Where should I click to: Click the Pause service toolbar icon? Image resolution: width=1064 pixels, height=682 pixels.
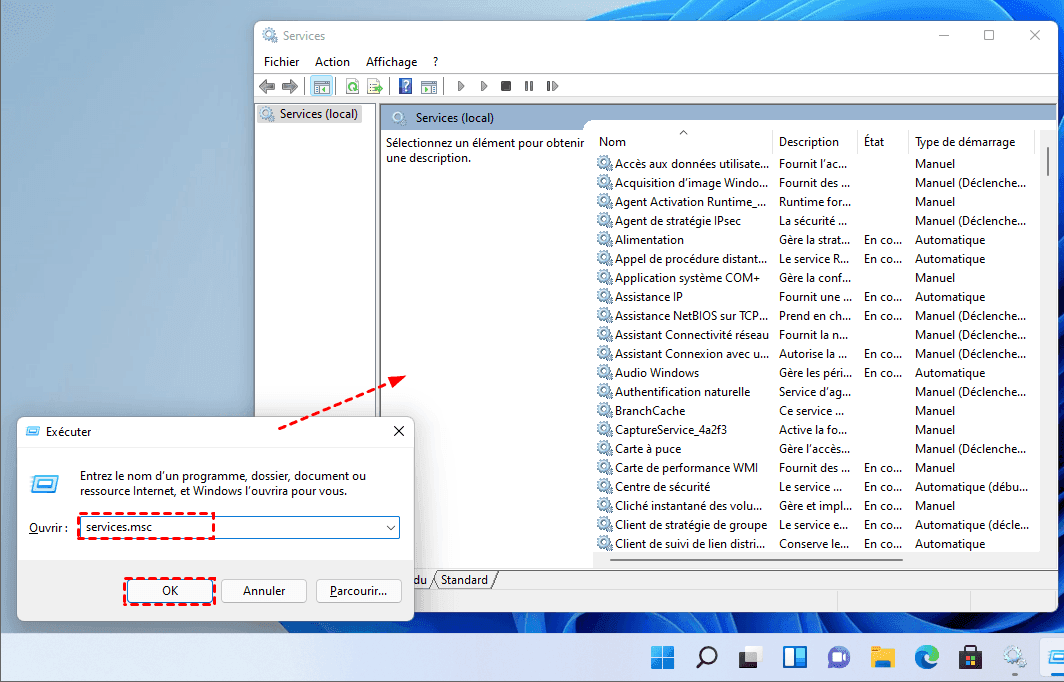(529, 87)
